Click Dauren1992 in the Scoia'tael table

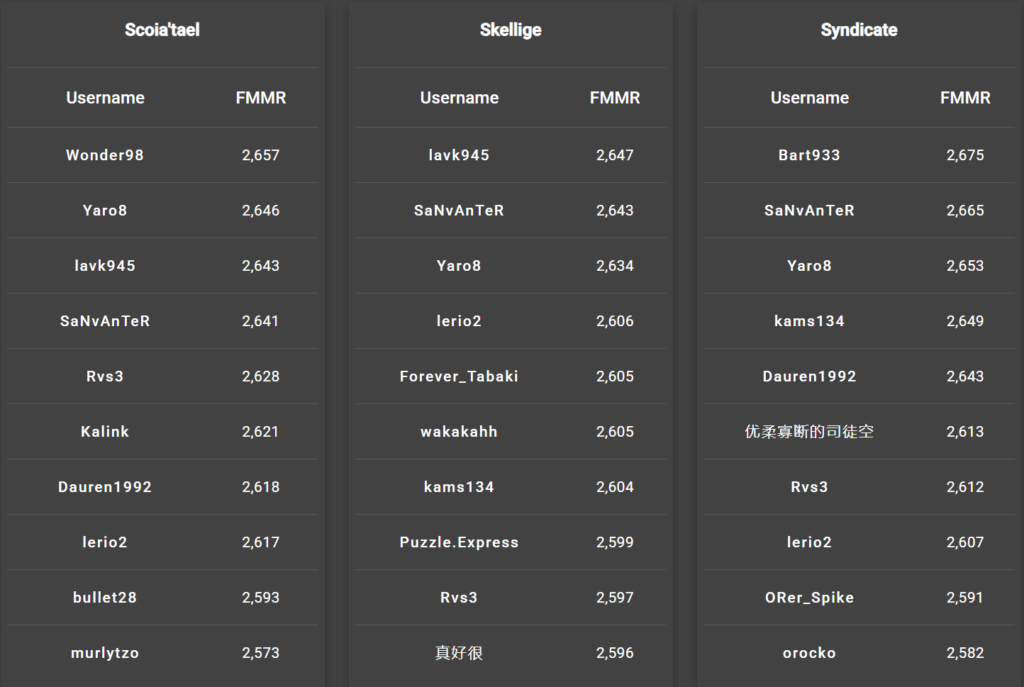click(105, 487)
